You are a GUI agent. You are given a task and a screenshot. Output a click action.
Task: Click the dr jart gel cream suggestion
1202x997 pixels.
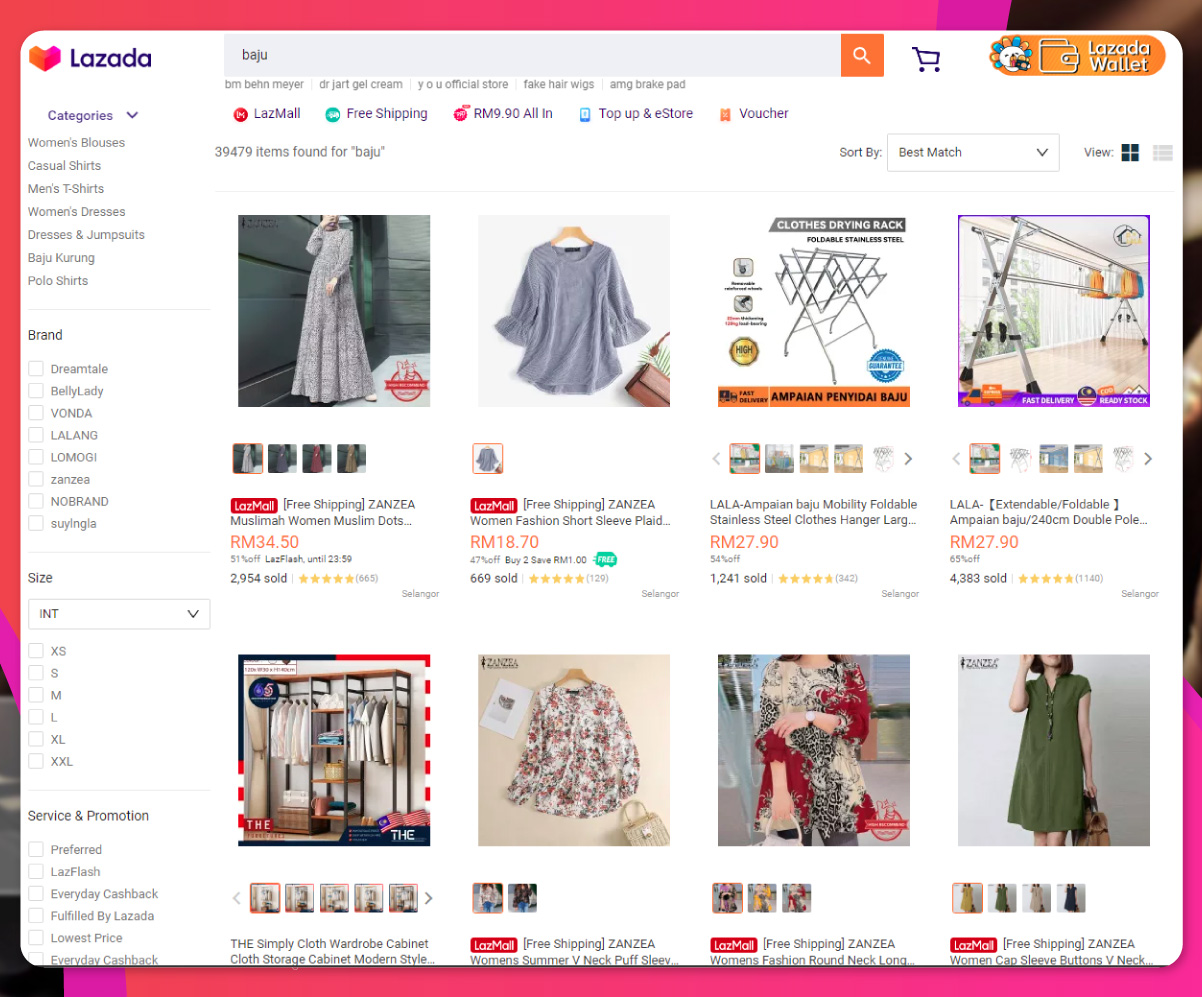[360, 84]
